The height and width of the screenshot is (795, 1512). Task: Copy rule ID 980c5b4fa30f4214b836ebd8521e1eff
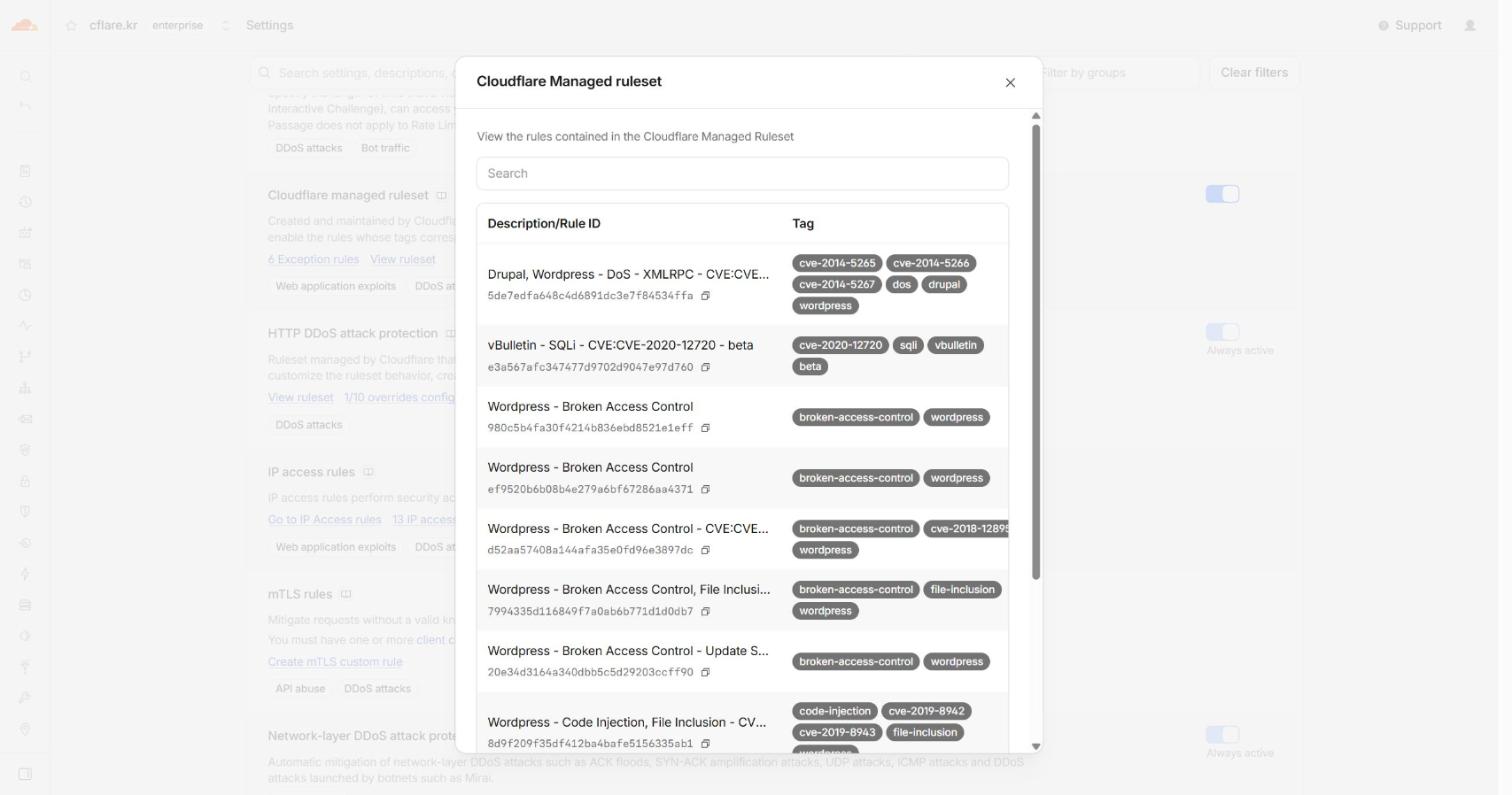pos(705,428)
